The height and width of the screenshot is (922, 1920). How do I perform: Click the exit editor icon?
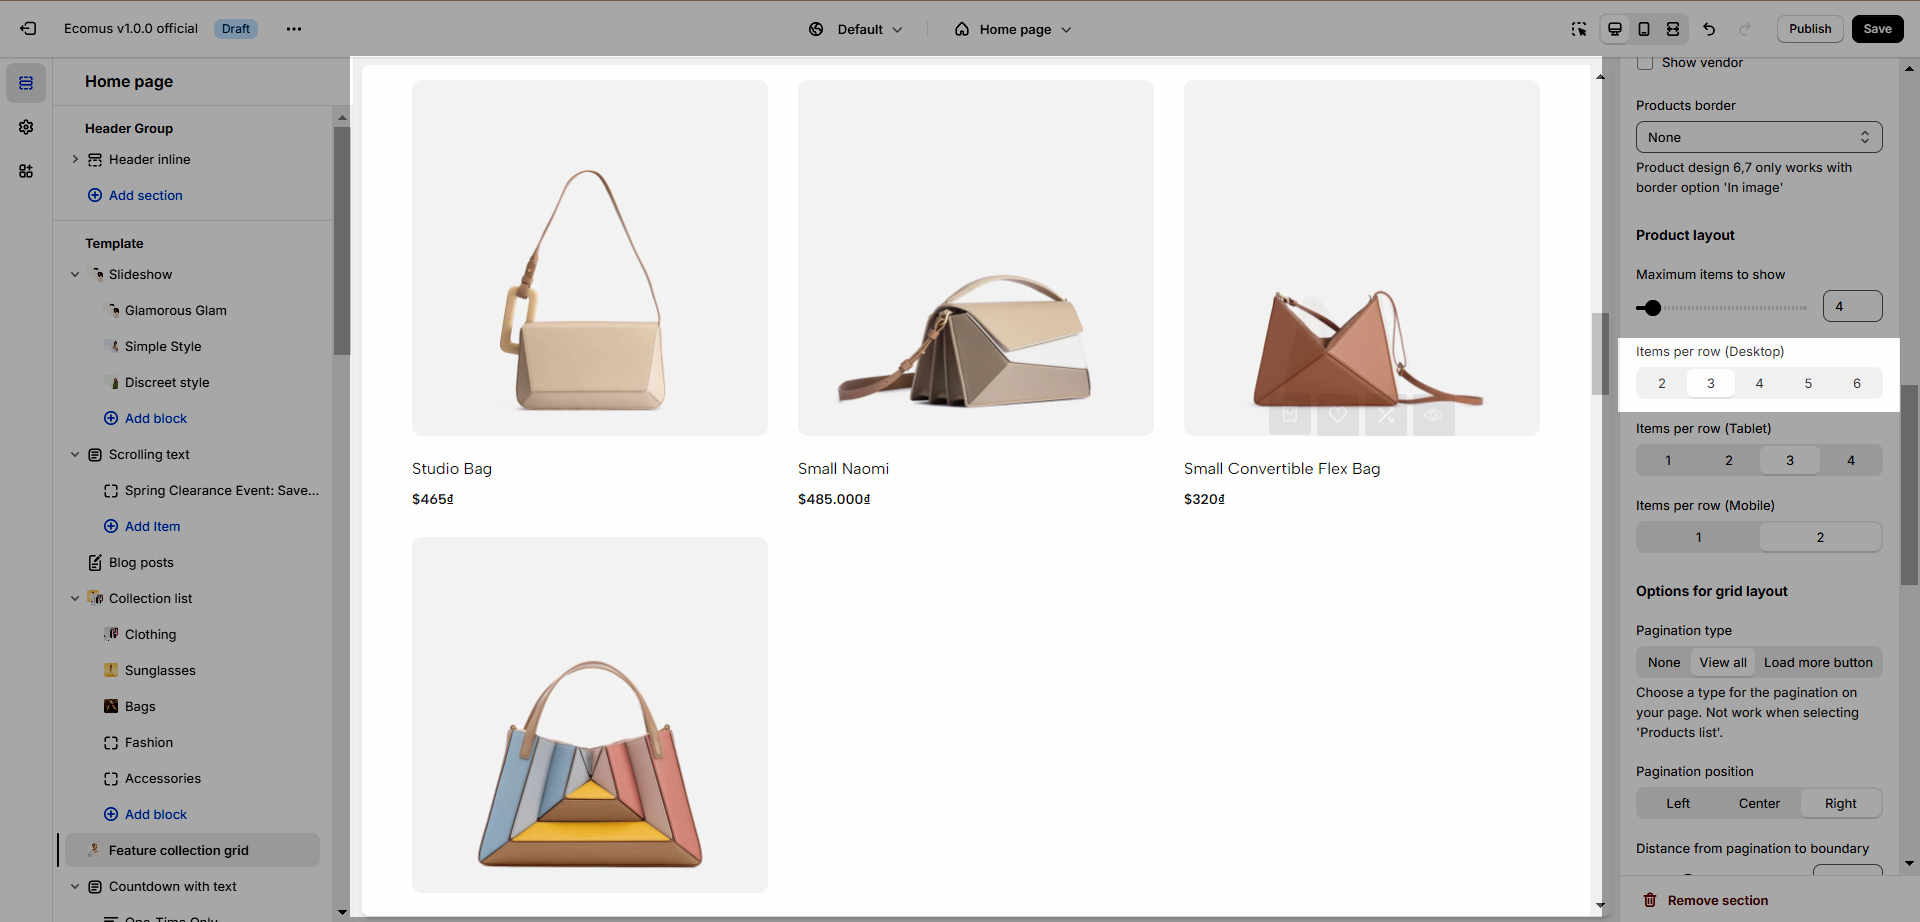pyautogui.click(x=28, y=29)
